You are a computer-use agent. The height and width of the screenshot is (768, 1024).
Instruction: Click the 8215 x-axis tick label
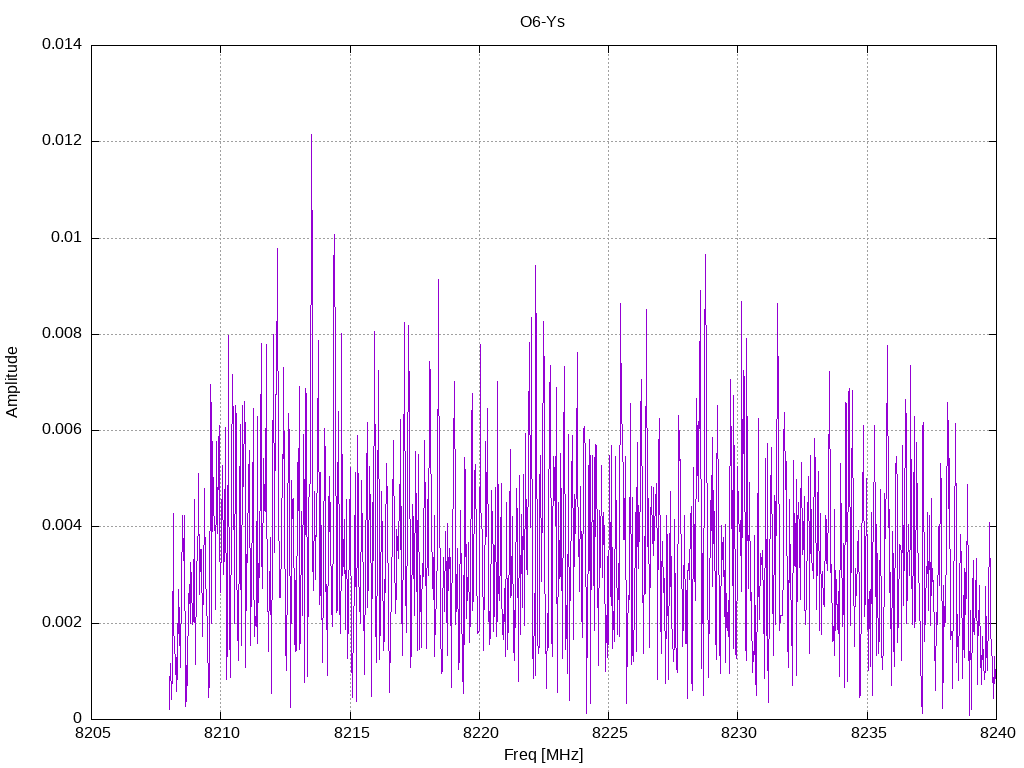(x=351, y=733)
